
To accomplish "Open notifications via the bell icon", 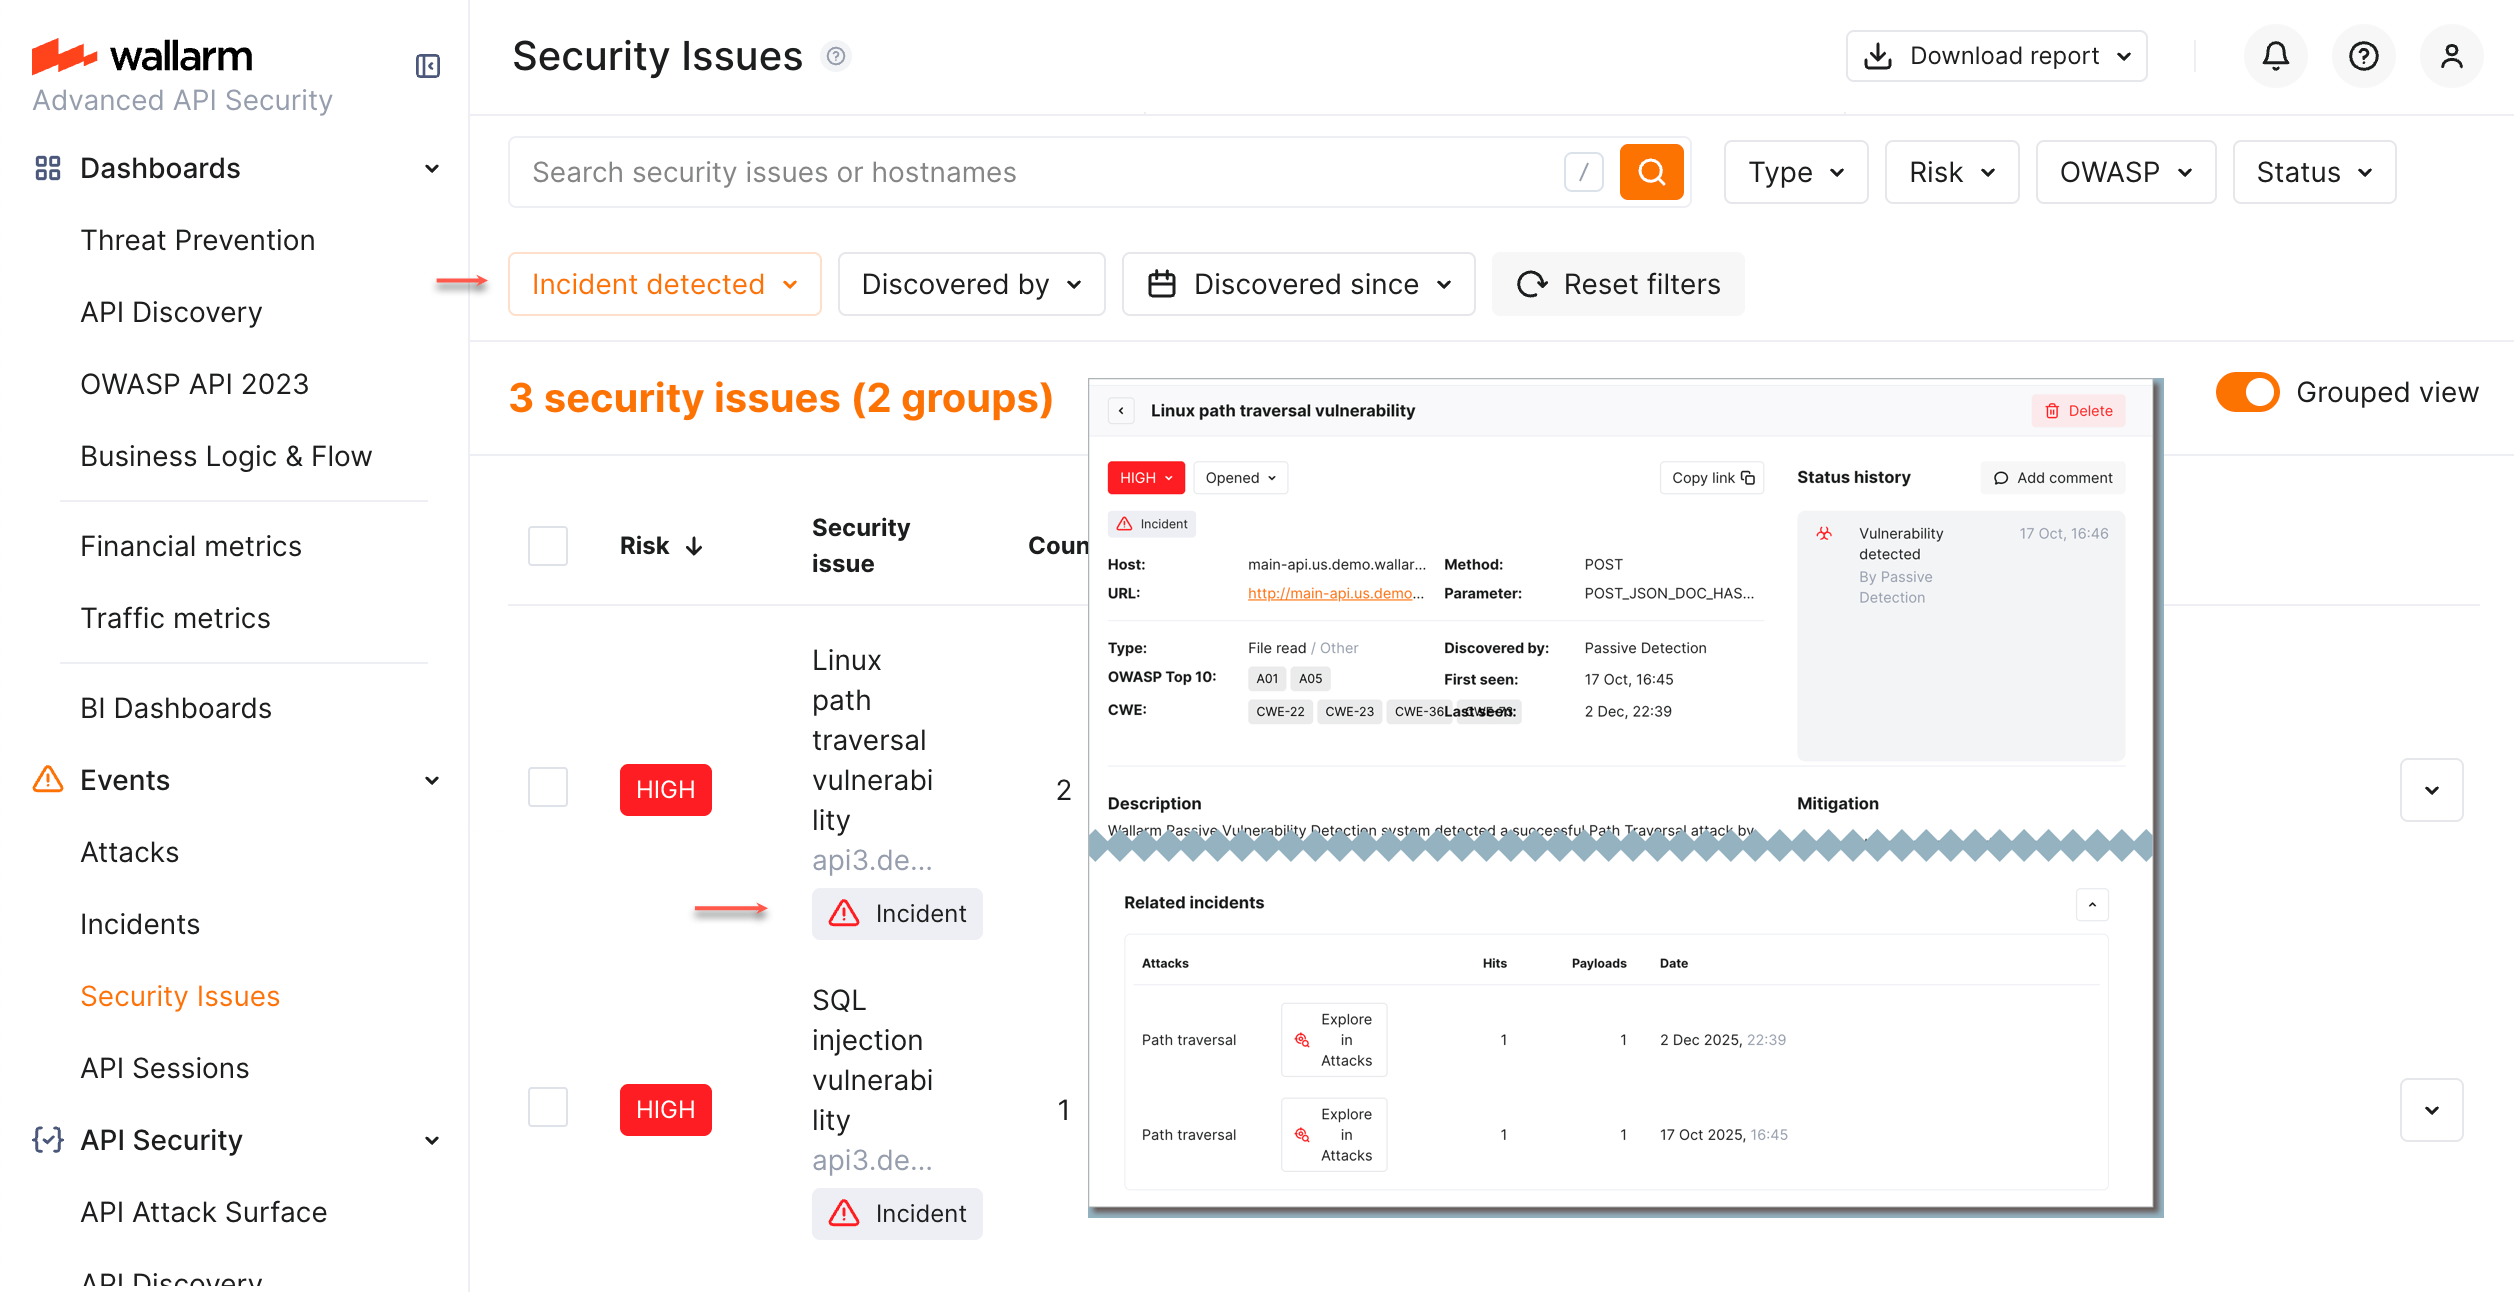I will pyautogui.click(x=2274, y=56).
